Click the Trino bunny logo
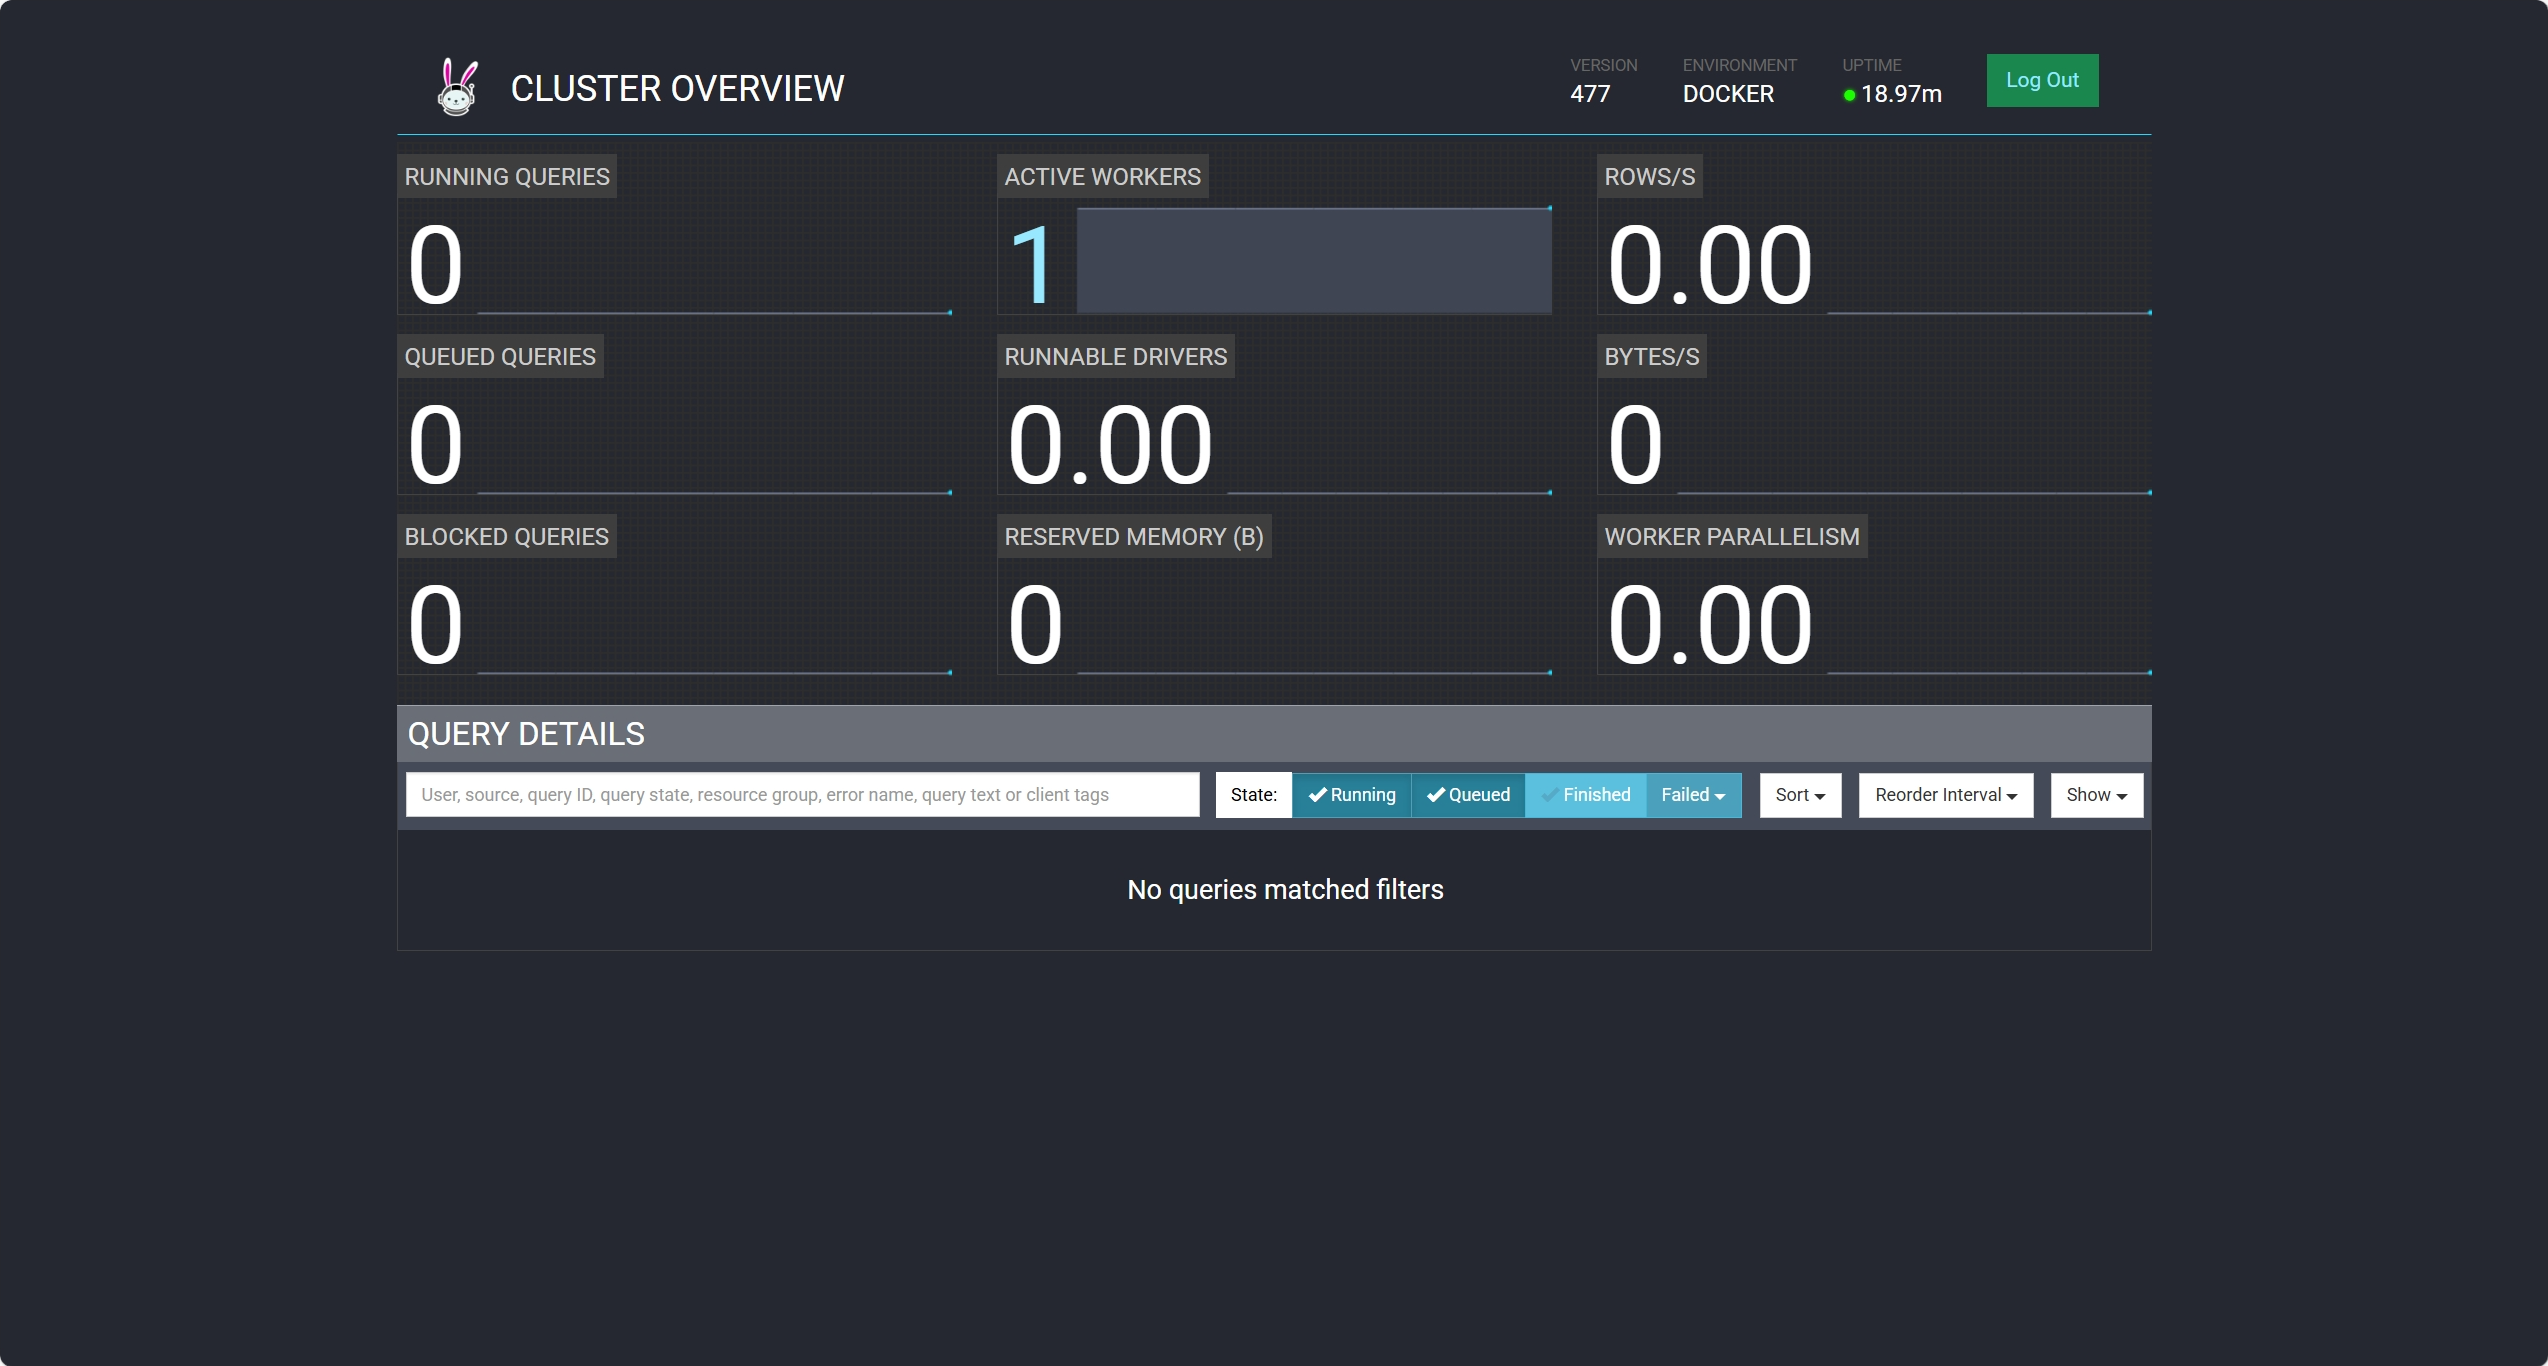 [457, 87]
